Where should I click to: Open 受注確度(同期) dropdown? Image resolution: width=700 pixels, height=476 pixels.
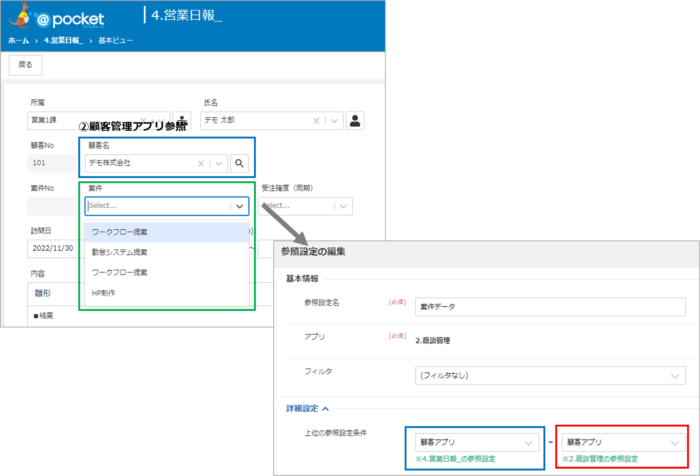pos(305,206)
